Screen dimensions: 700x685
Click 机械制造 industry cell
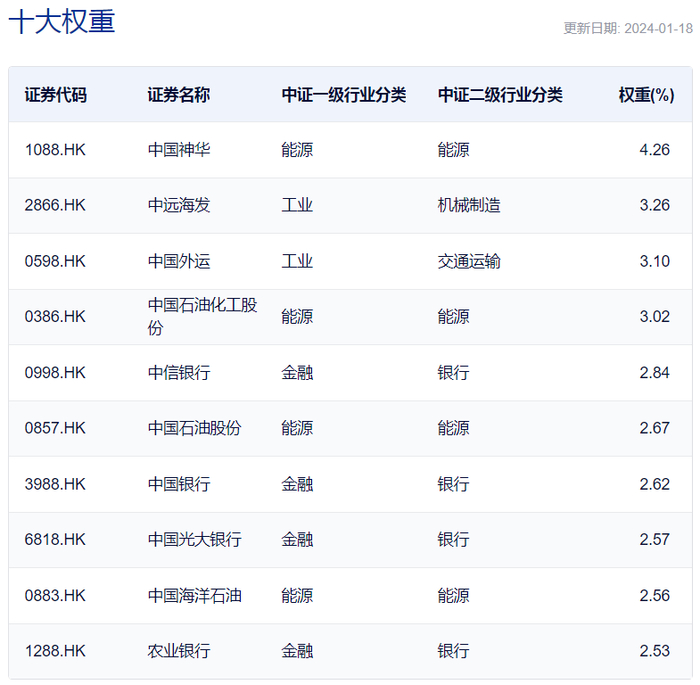469,205
